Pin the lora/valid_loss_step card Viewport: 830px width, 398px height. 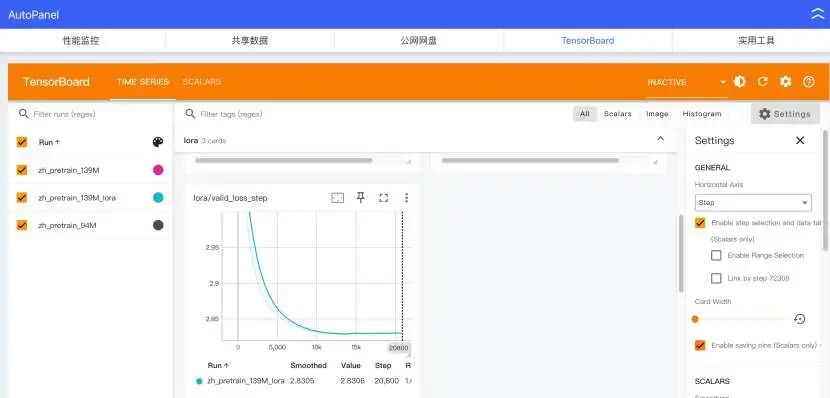(x=360, y=197)
